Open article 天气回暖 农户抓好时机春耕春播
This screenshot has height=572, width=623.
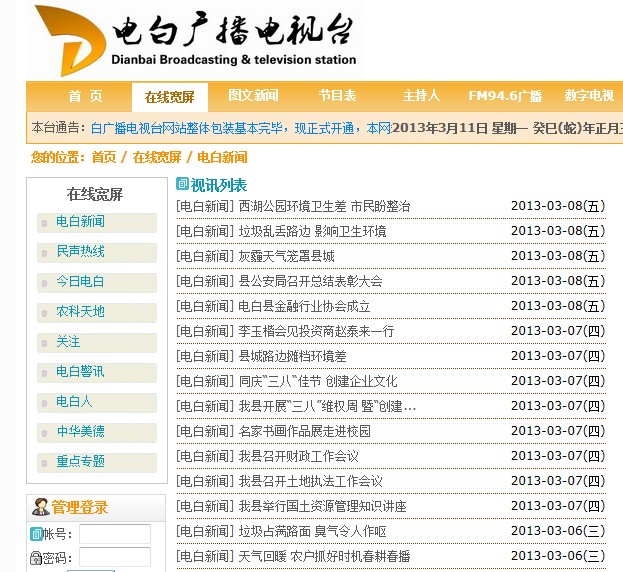pos(324,556)
